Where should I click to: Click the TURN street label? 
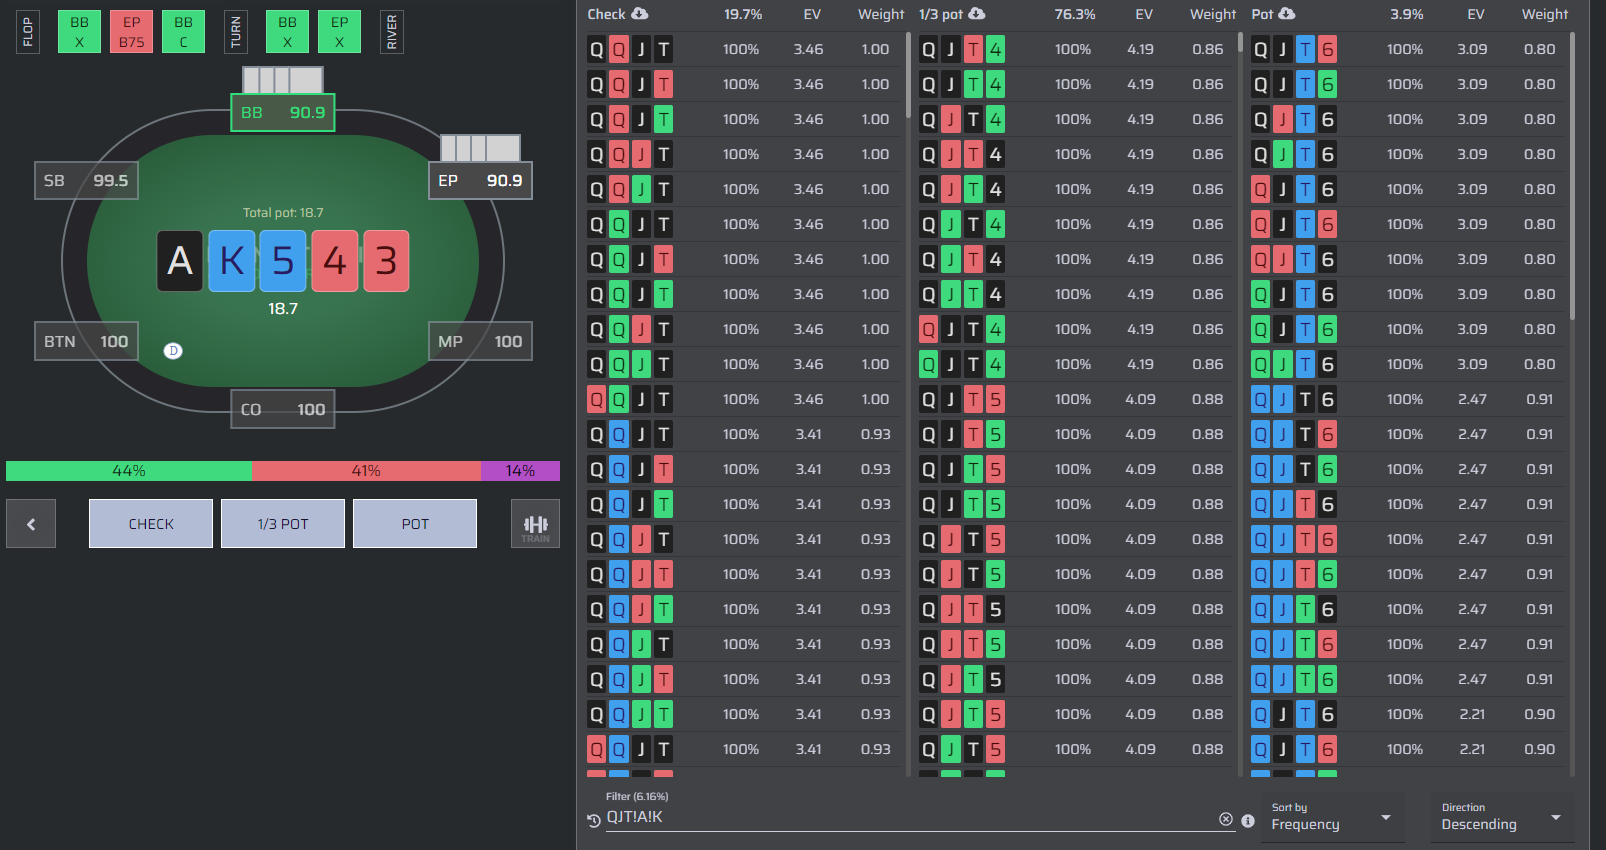236,32
